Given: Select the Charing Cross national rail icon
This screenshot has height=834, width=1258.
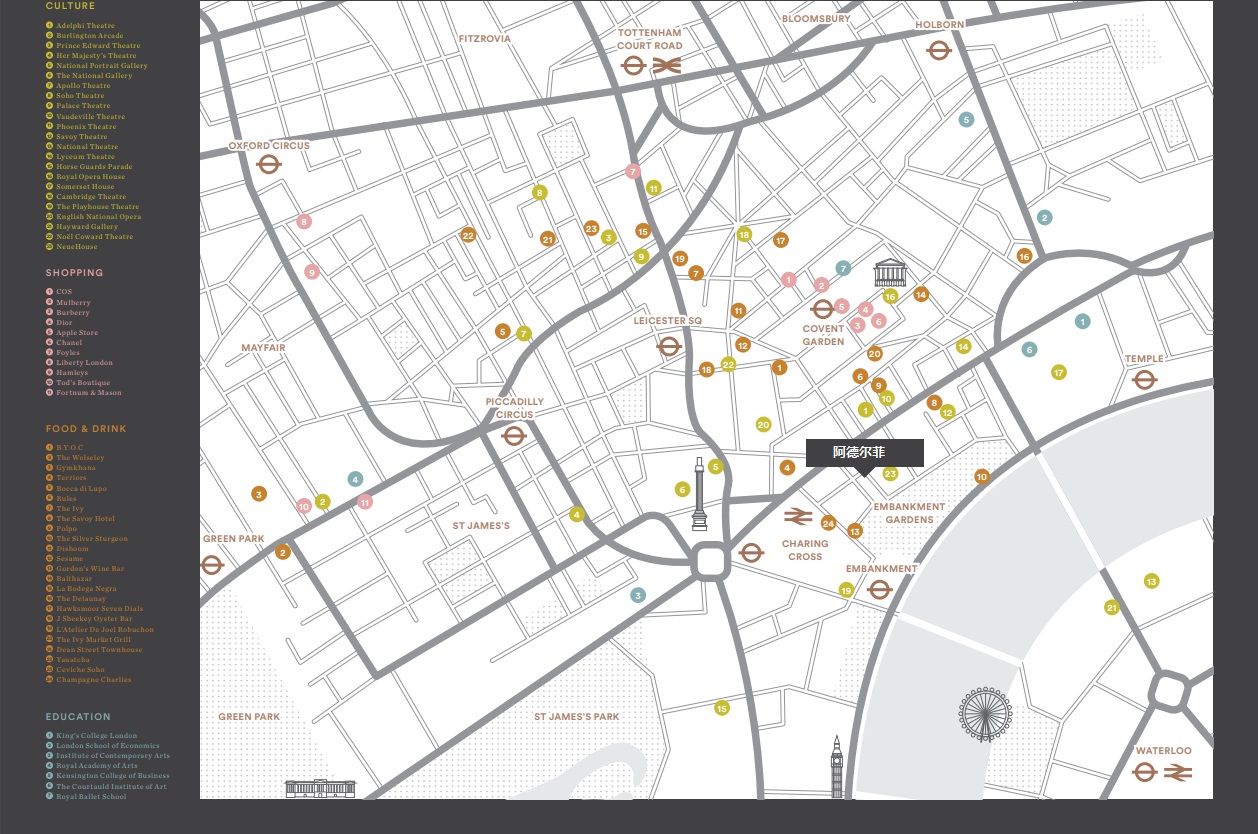Looking at the screenshot, I should pos(798,516).
